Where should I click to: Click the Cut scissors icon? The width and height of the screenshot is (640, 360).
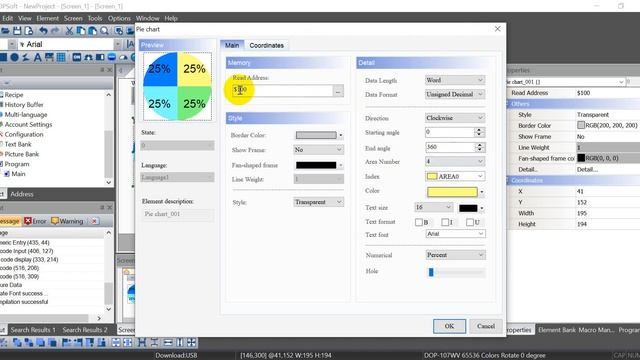click(69, 31)
